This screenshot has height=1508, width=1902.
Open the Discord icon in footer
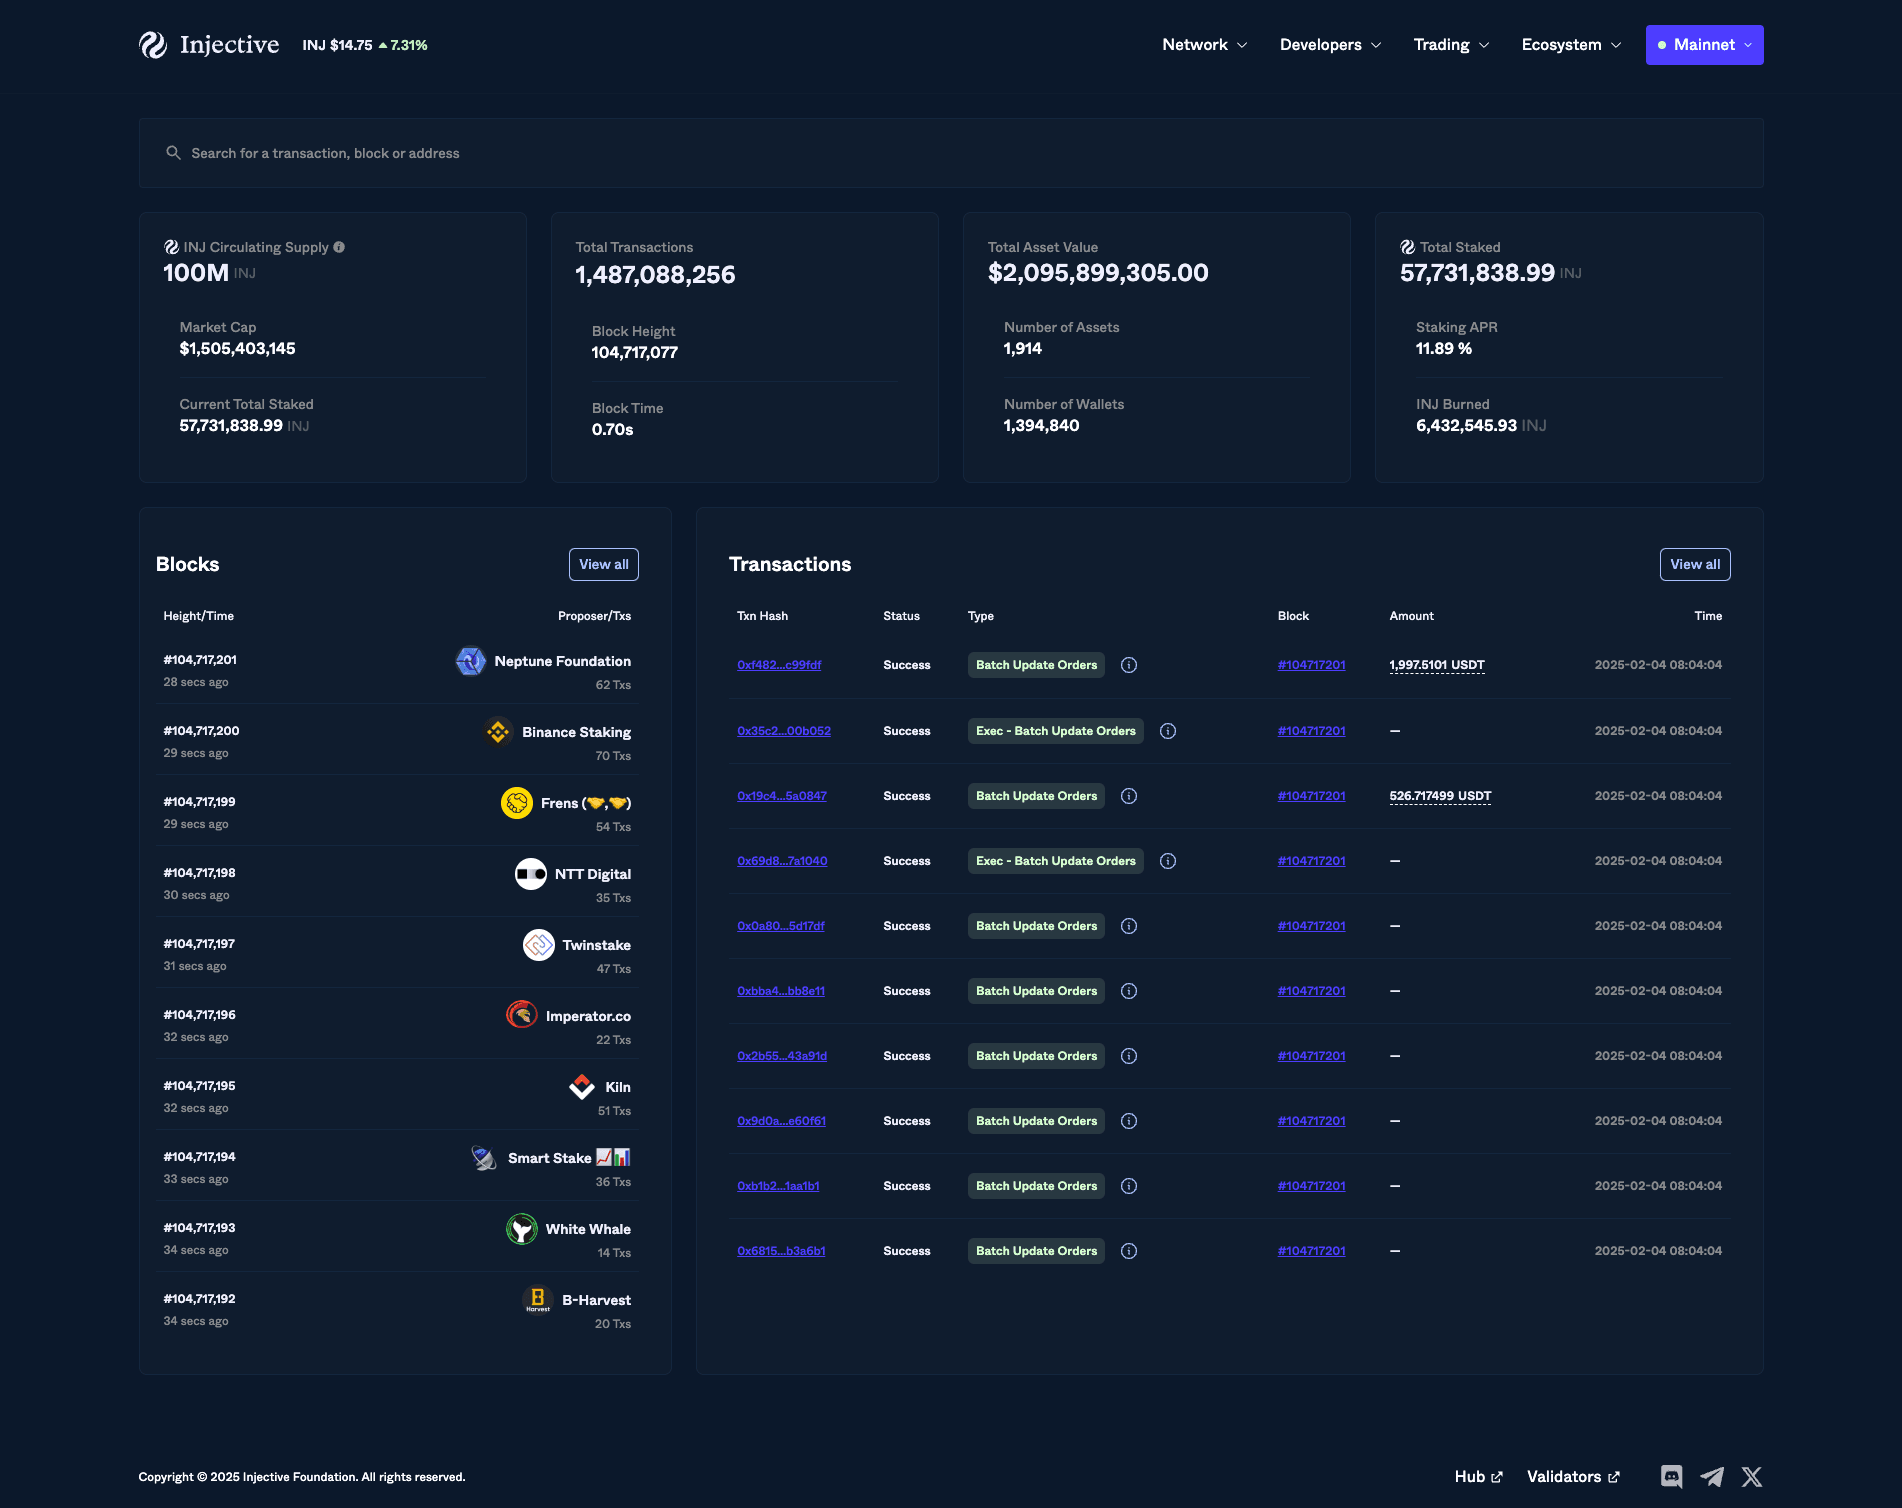[x=1672, y=1477]
